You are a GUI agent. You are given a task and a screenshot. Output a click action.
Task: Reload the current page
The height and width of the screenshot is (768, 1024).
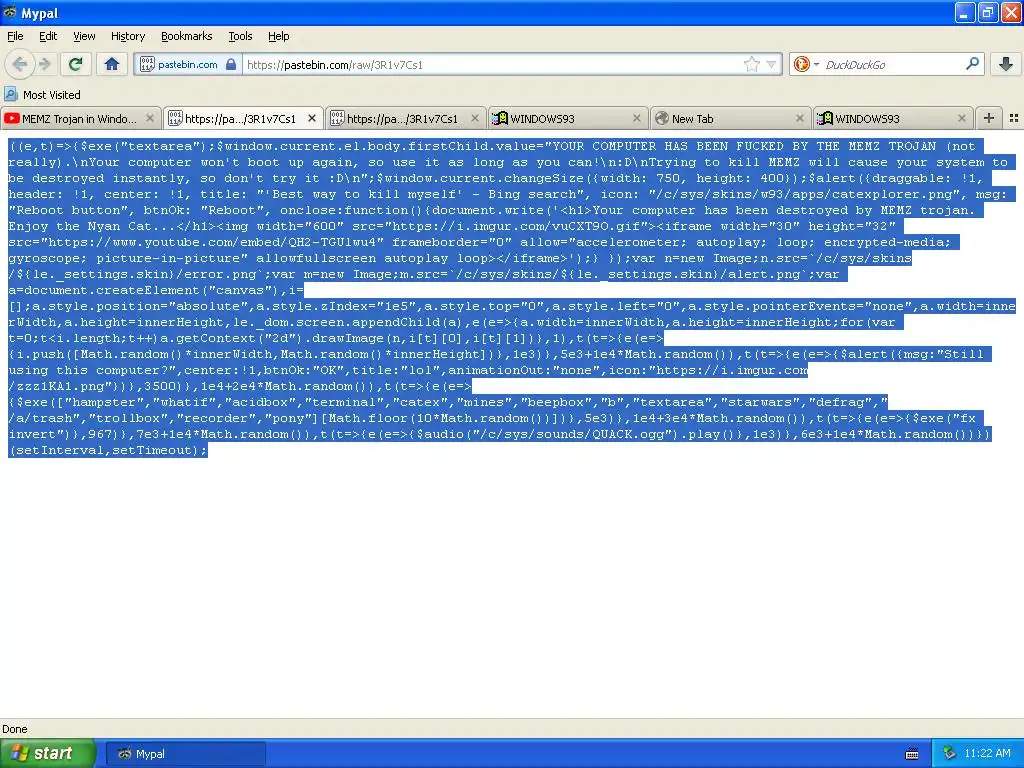(76, 64)
